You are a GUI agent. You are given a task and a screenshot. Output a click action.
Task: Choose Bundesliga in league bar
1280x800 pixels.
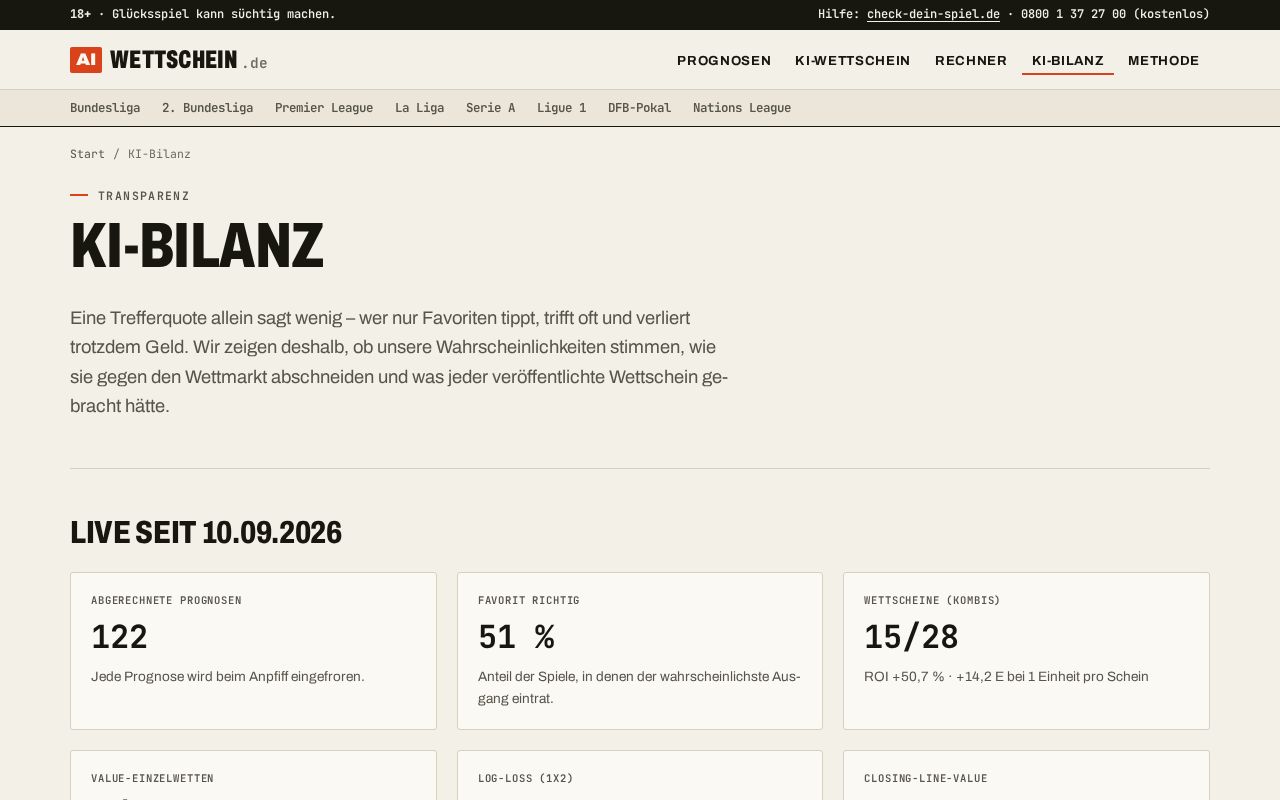(105, 108)
